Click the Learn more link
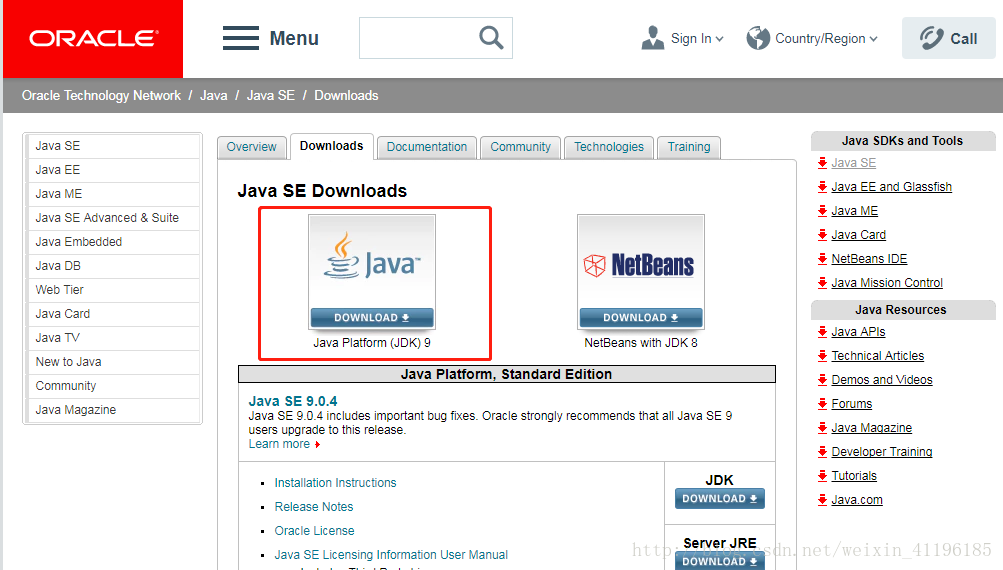This screenshot has width=1003, height=570. point(279,444)
